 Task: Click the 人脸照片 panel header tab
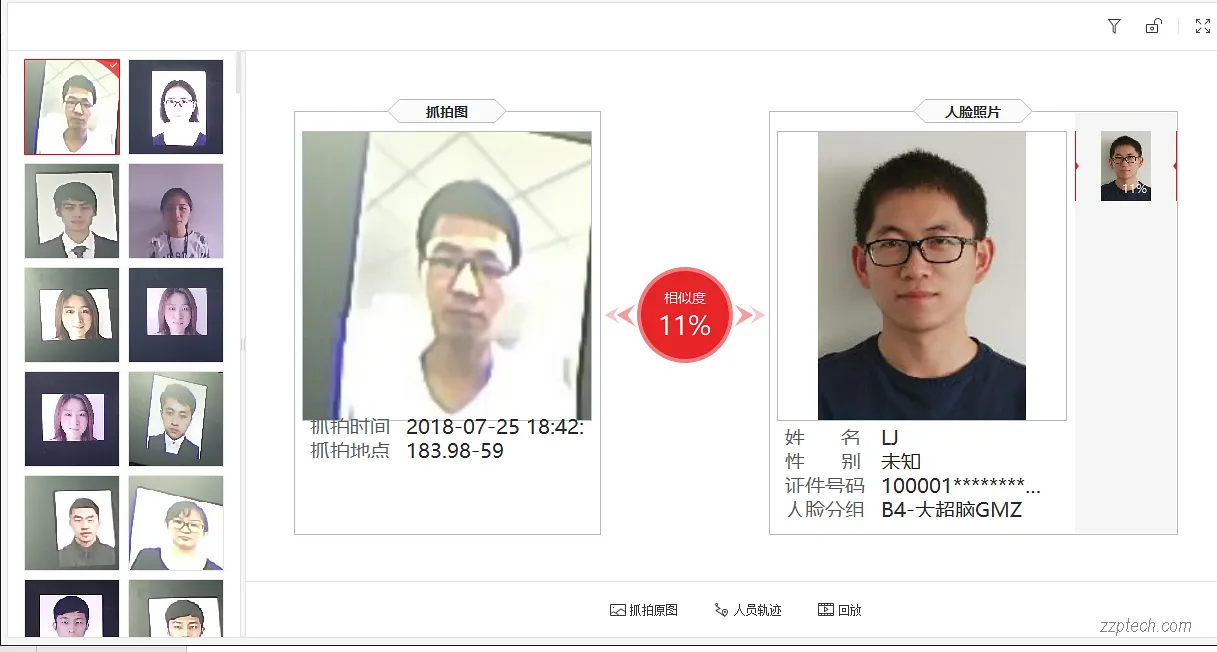pyautogui.click(x=973, y=112)
